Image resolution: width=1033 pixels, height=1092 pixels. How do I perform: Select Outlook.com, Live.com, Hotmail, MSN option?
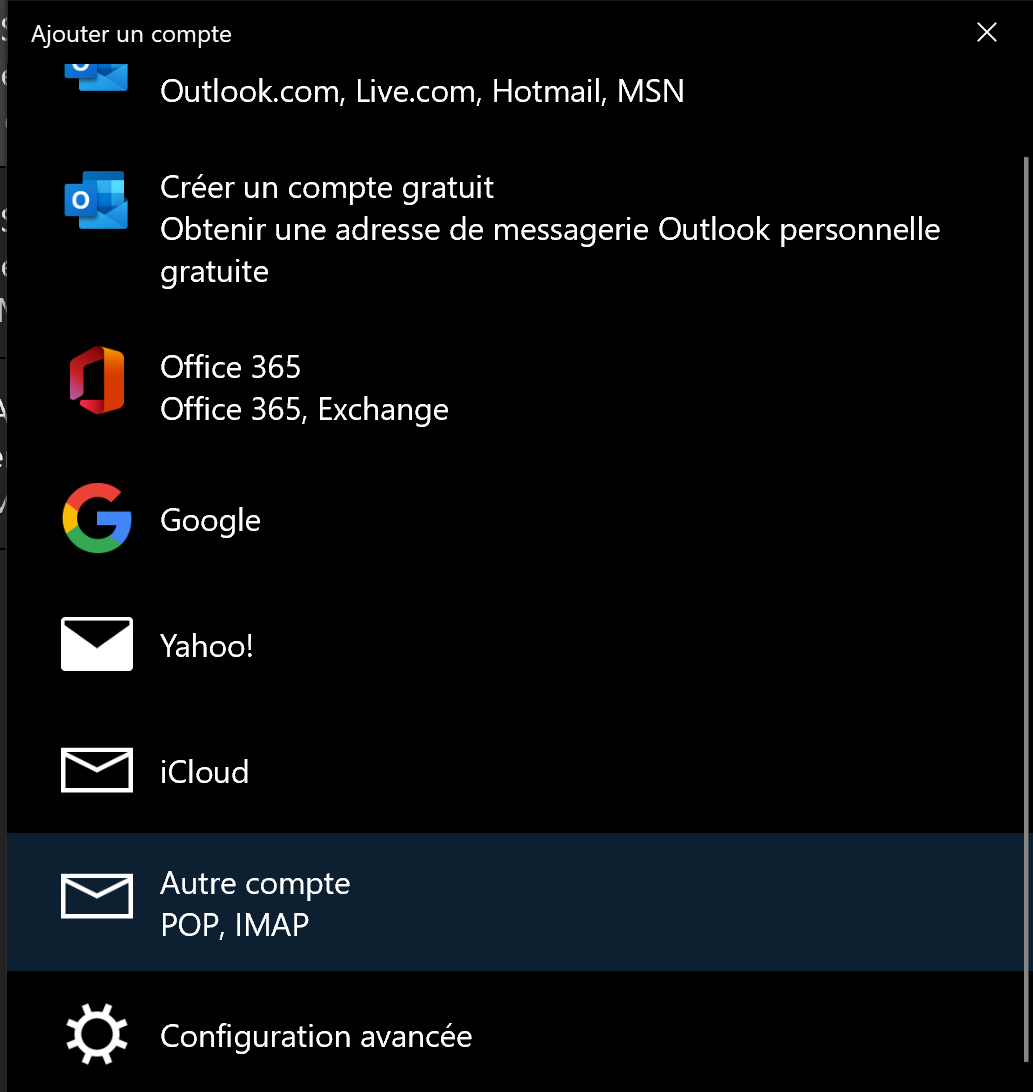click(422, 92)
